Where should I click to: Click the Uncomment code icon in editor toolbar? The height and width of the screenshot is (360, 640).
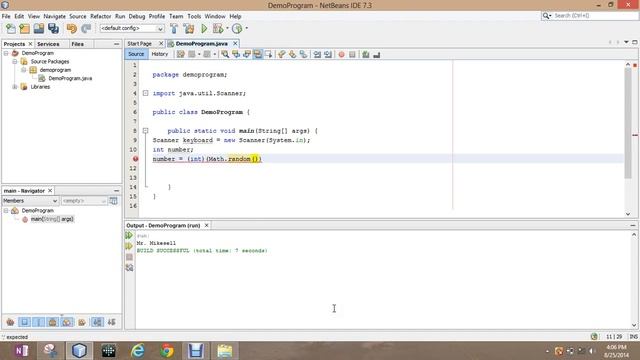click(377, 54)
